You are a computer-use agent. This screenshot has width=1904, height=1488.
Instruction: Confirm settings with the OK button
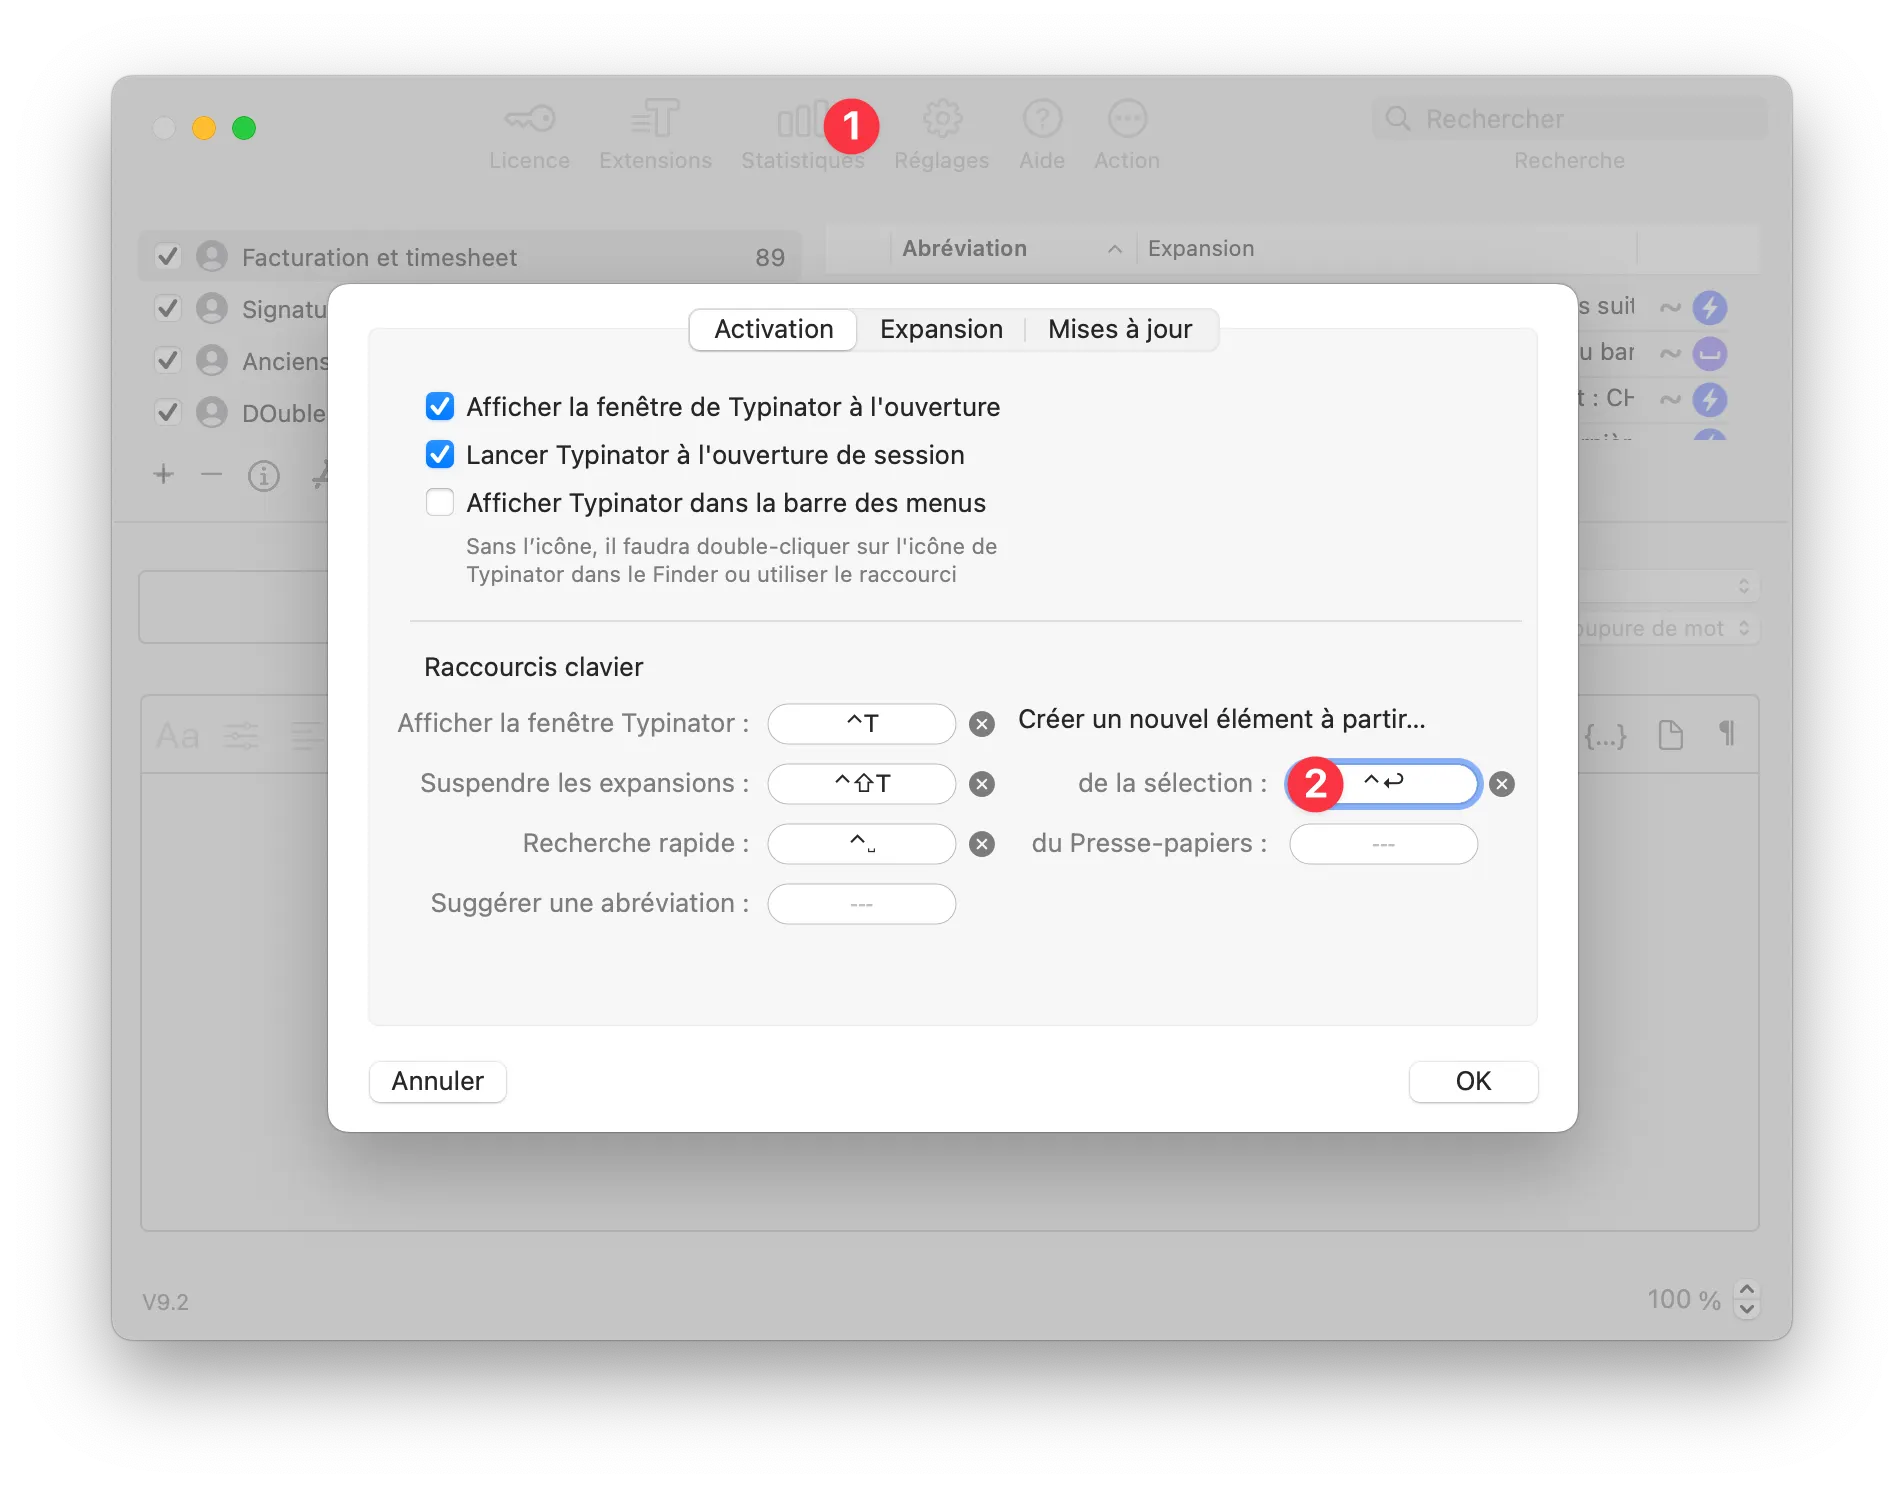pos(1473,1081)
